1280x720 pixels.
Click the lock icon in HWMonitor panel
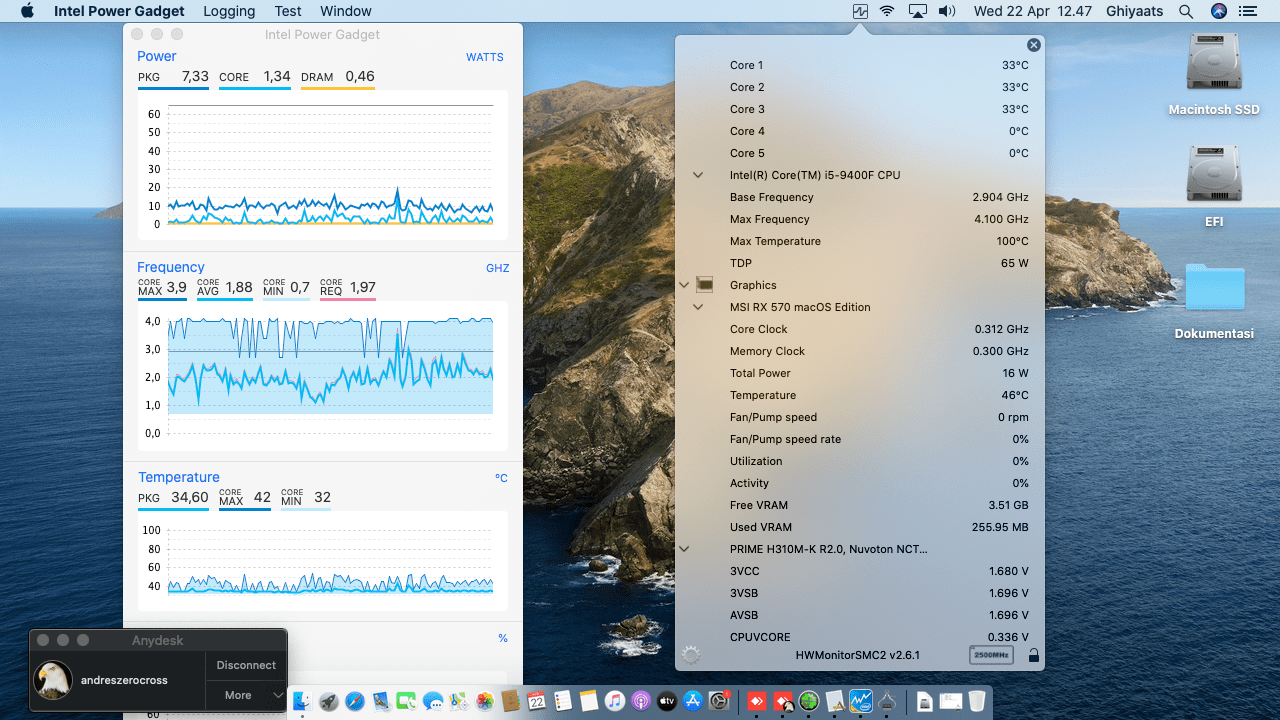(1033, 656)
